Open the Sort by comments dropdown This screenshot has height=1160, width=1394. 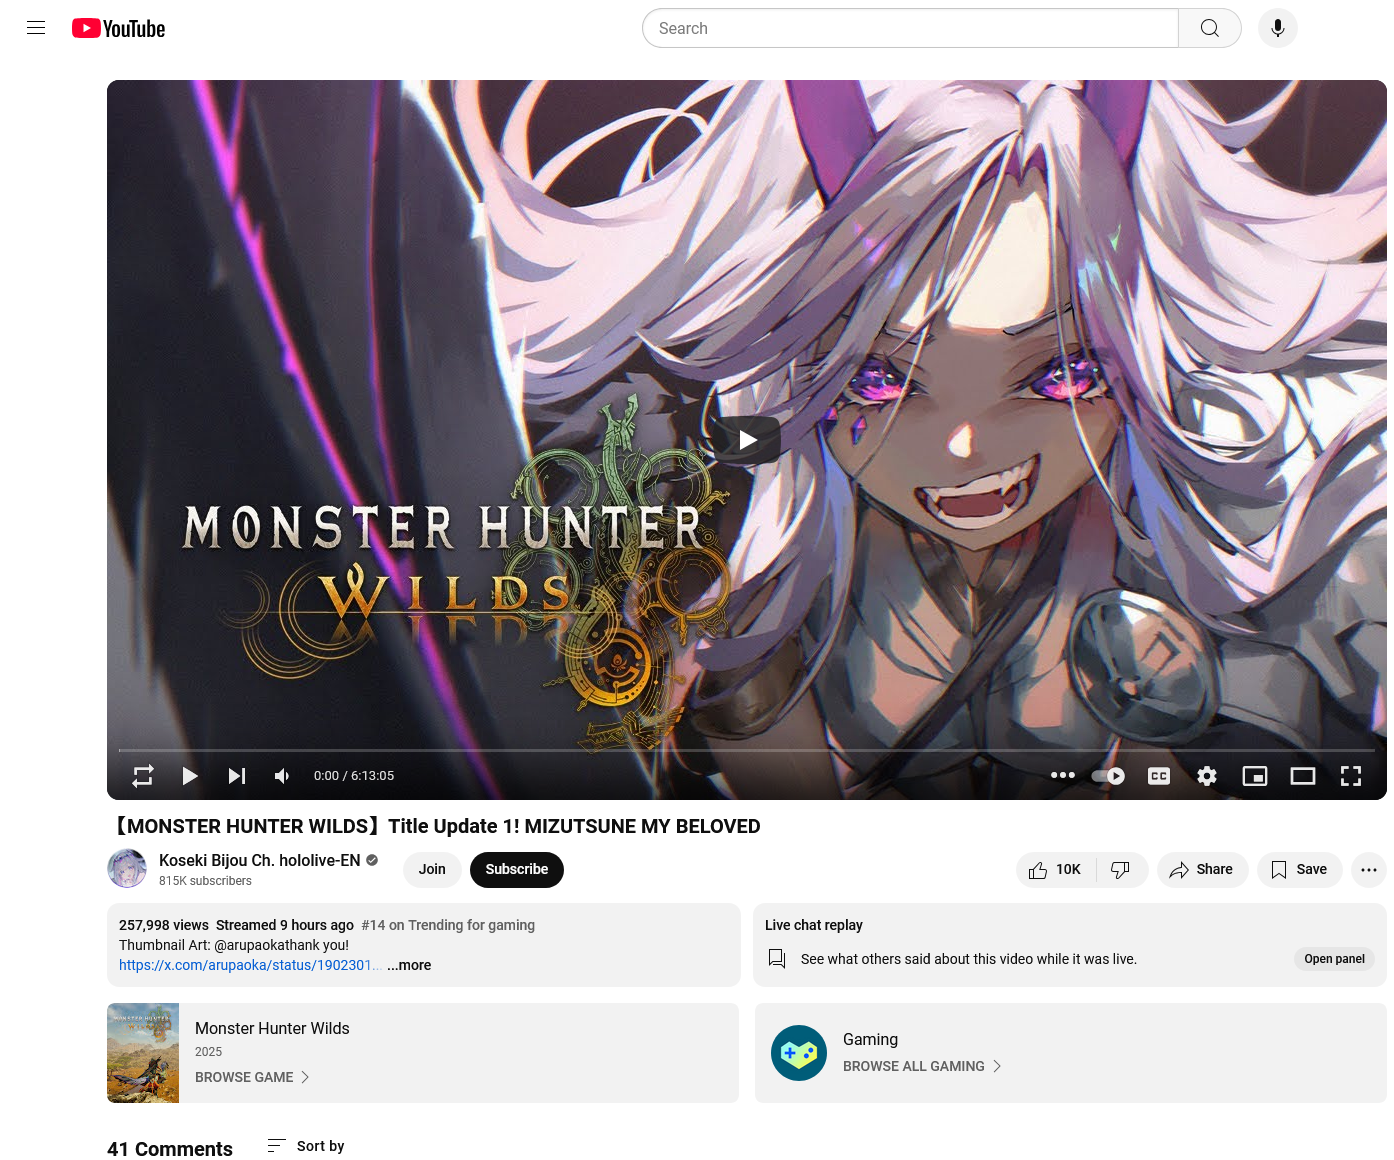(306, 1146)
